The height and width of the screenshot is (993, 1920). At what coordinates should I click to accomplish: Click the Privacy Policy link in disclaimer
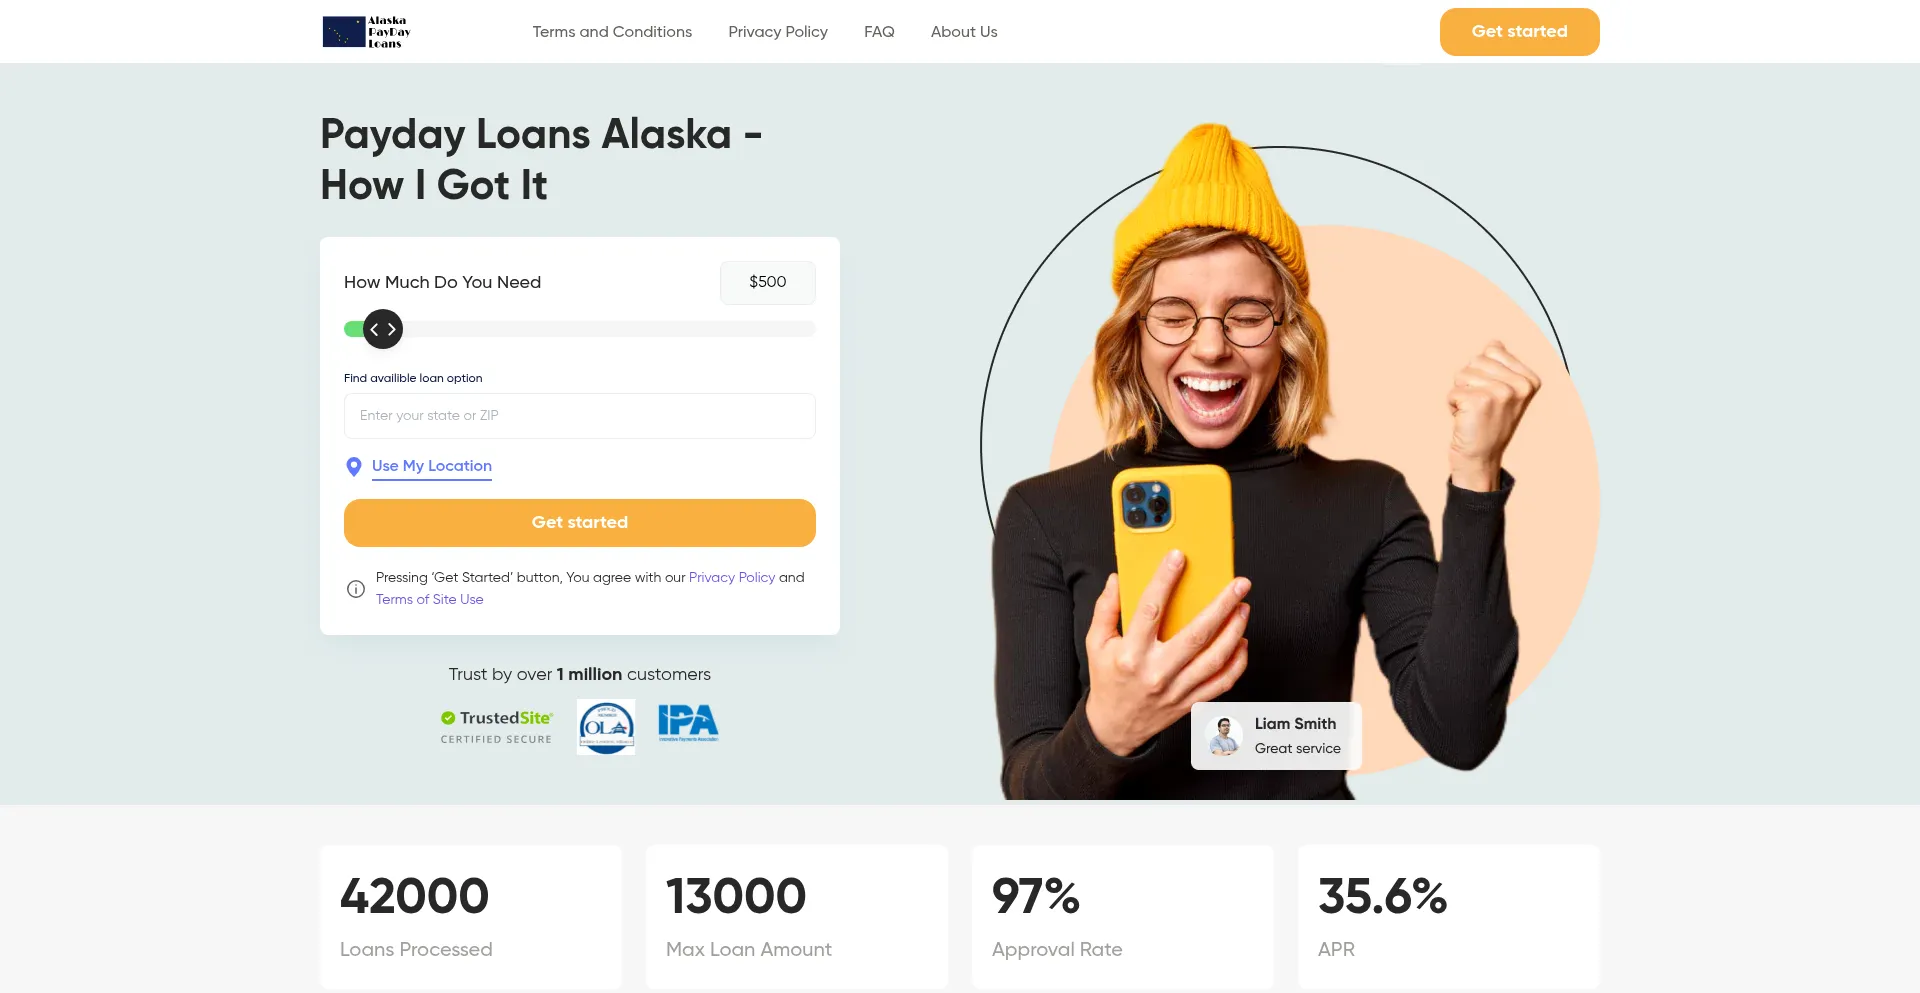732,578
